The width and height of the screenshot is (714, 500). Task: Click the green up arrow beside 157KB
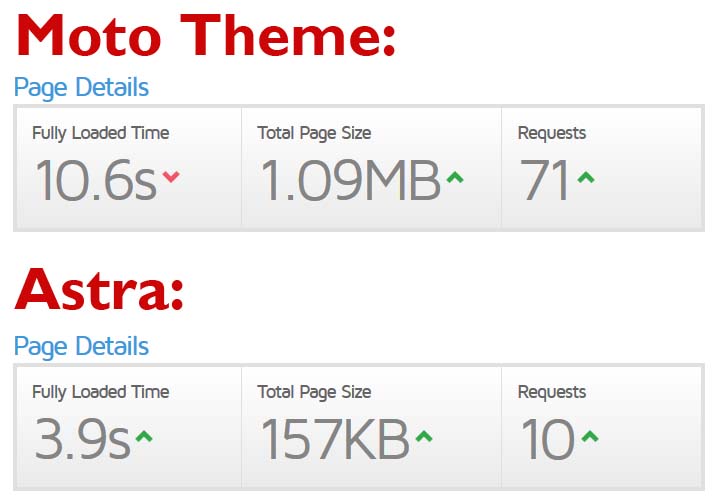click(424, 436)
